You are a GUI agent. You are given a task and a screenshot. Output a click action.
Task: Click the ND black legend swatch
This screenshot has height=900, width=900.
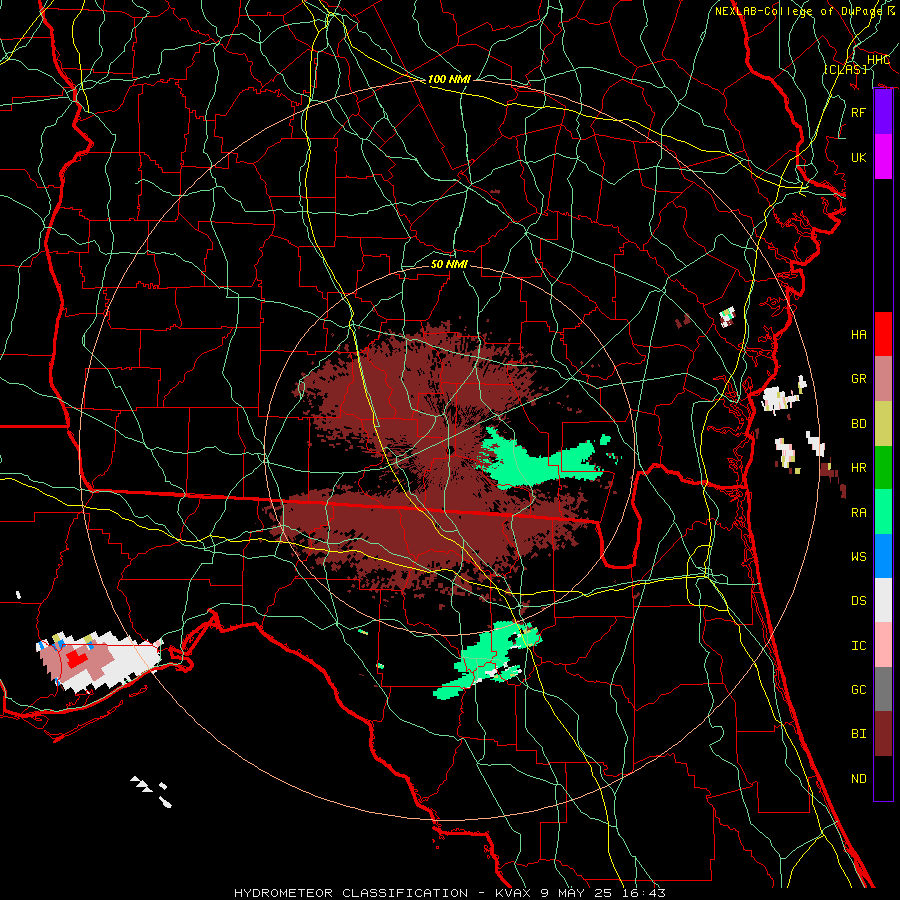883,778
